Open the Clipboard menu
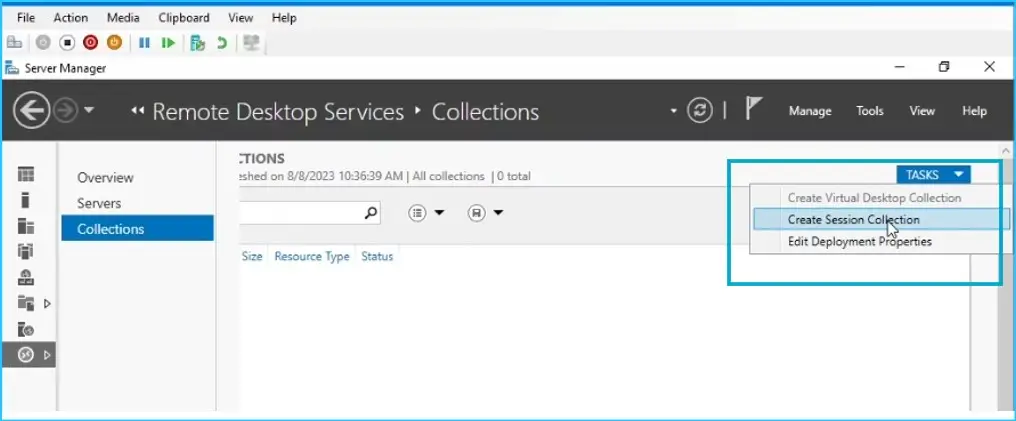 point(184,18)
